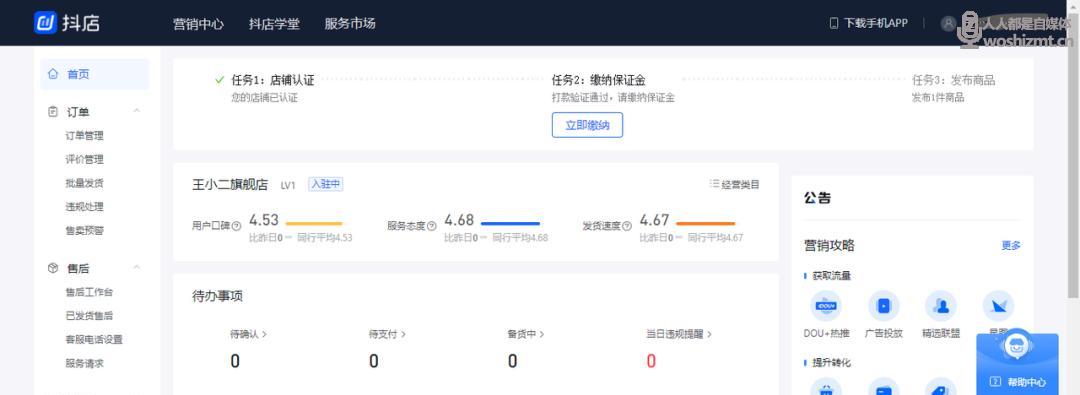
Task: Click the yellow 用户口碑 score bar
Action: click(314, 223)
